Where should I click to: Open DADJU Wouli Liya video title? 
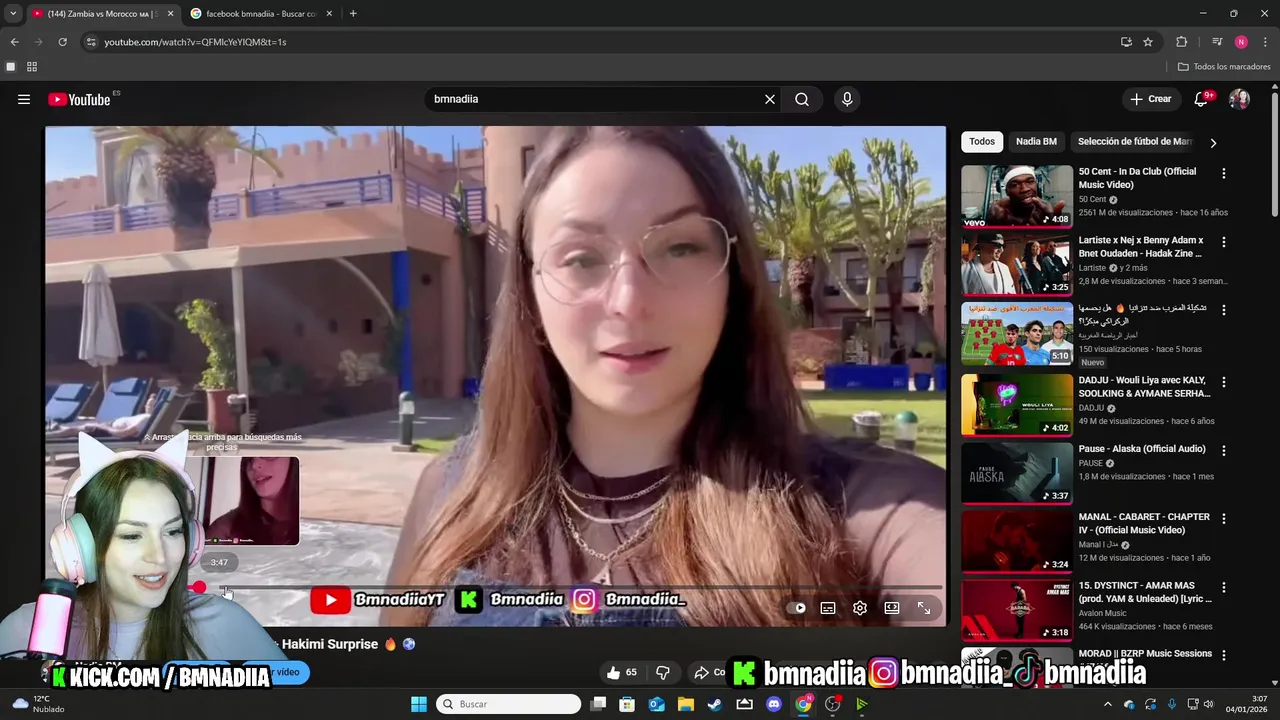[1144, 387]
